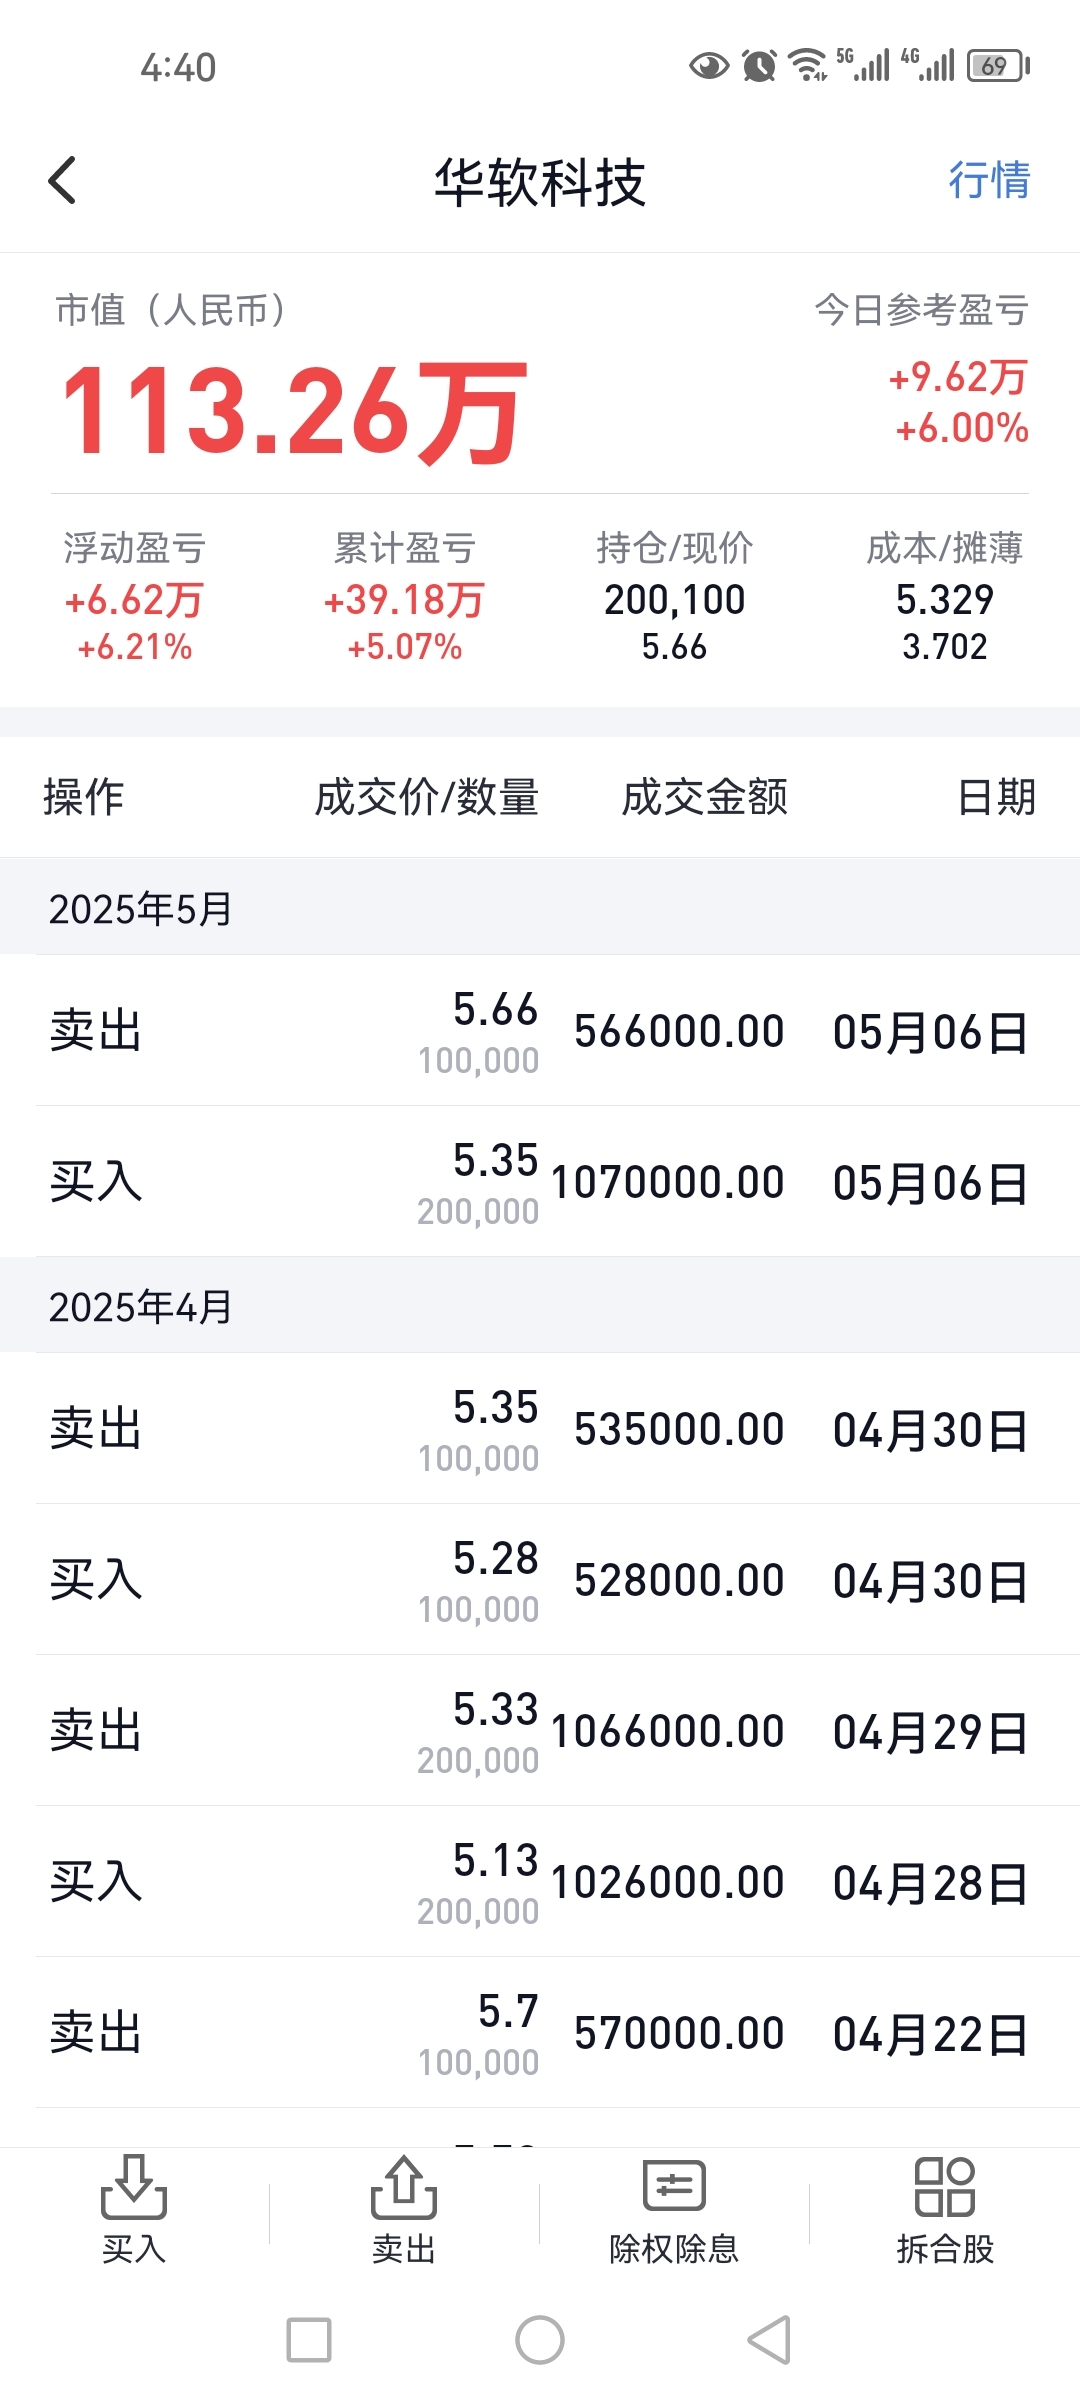Tap holdings quantity 200,100
Image resolution: width=1080 pixels, height=2400 pixels.
point(675,600)
